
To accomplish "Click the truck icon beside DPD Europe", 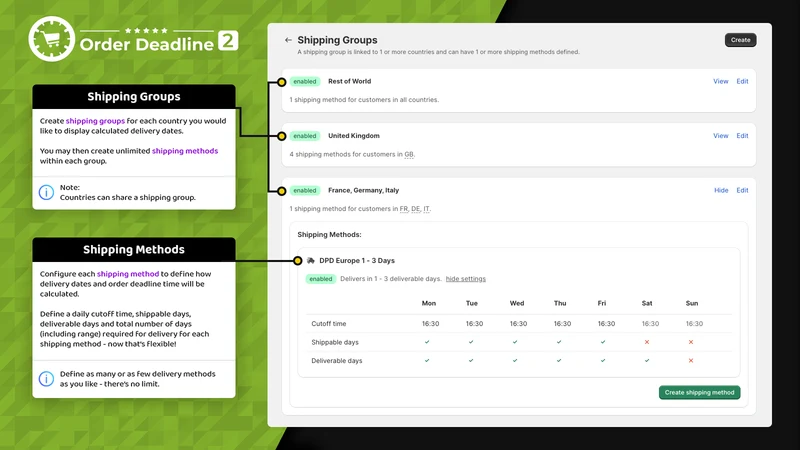I will click(x=311, y=260).
